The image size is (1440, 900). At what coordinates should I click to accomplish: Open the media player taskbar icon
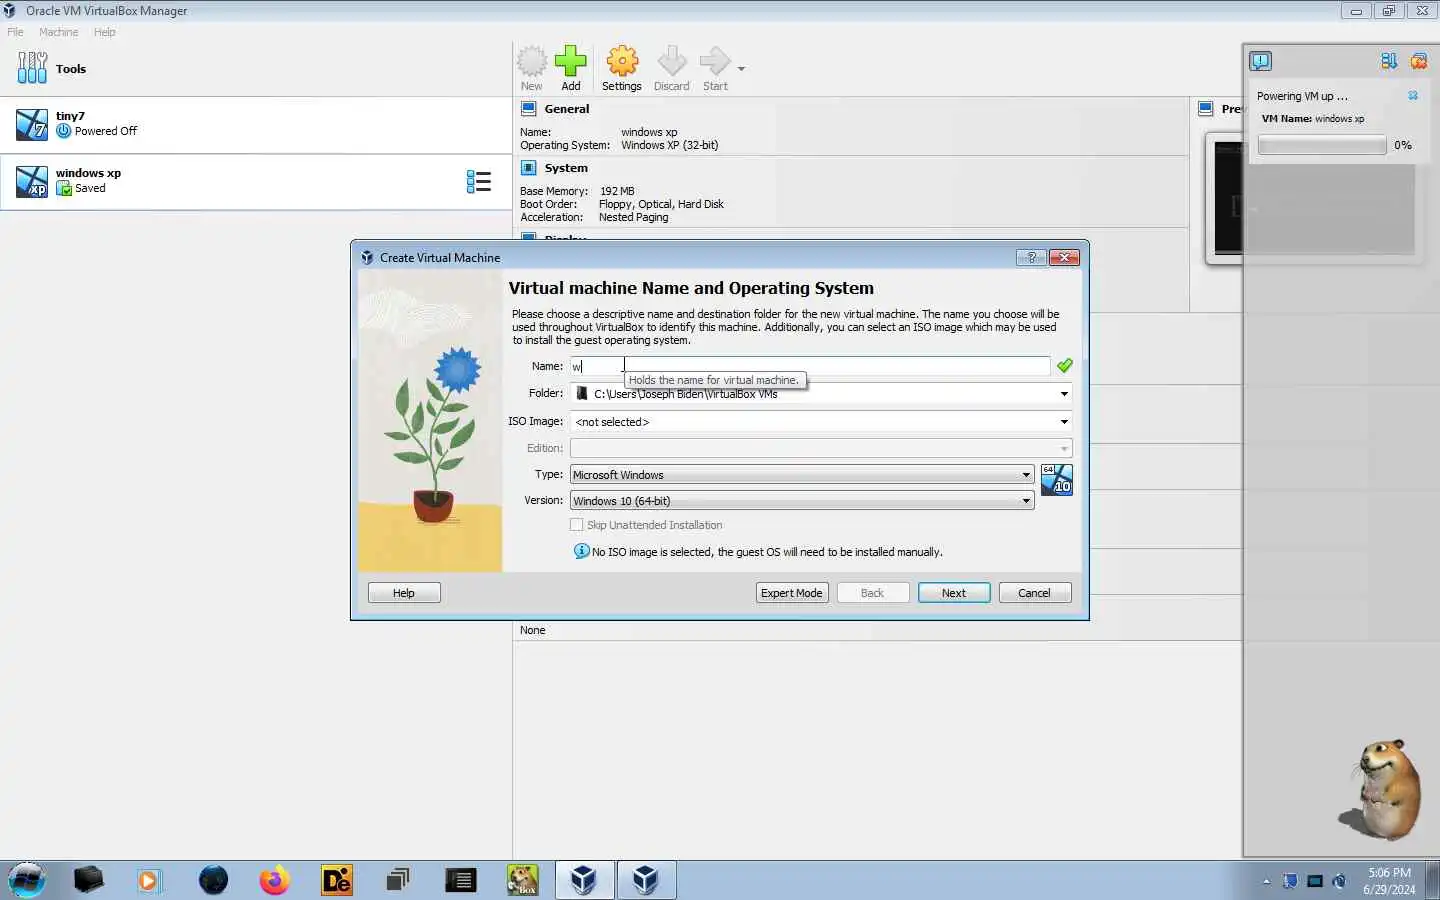[x=149, y=880]
